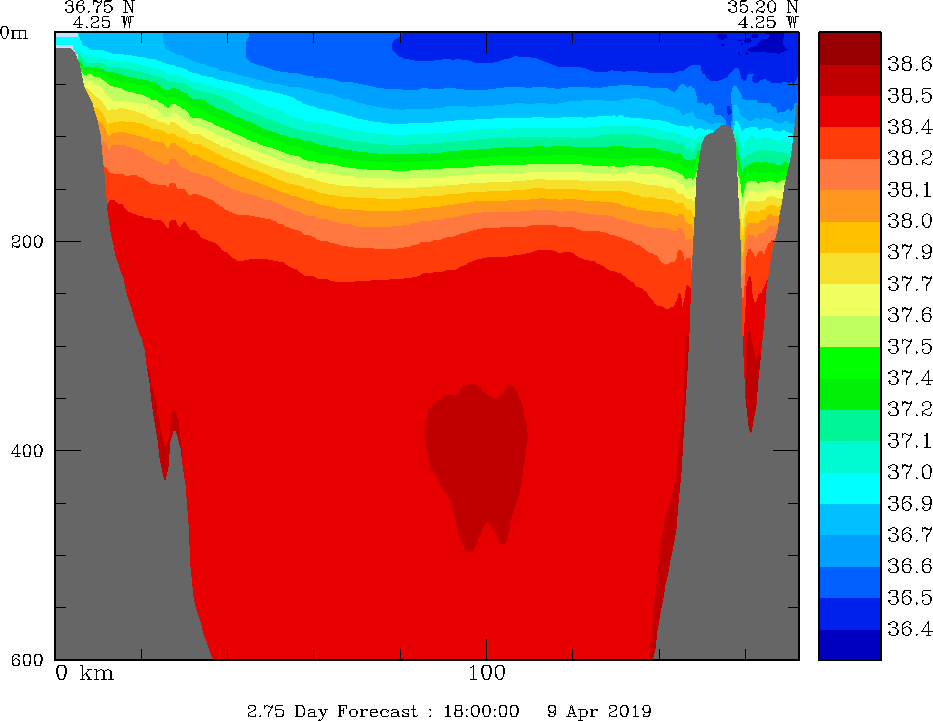Click the darkest blue swatch below 36.4
Screen dimensions: 933x721
(x=850, y=645)
